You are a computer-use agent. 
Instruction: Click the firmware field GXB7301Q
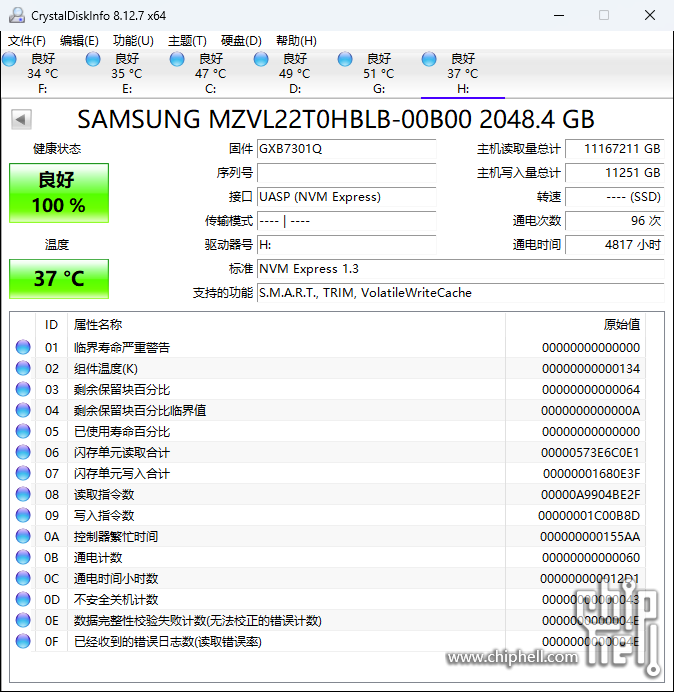346,149
